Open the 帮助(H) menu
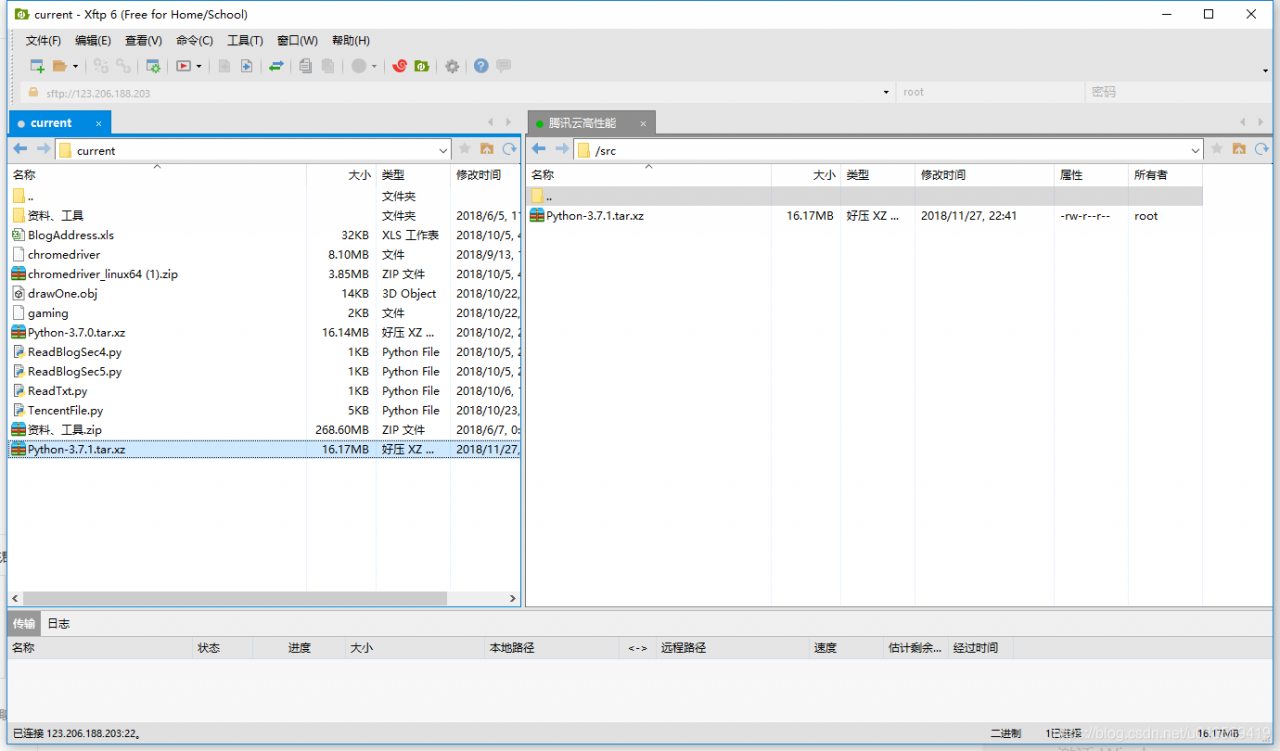 350,40
